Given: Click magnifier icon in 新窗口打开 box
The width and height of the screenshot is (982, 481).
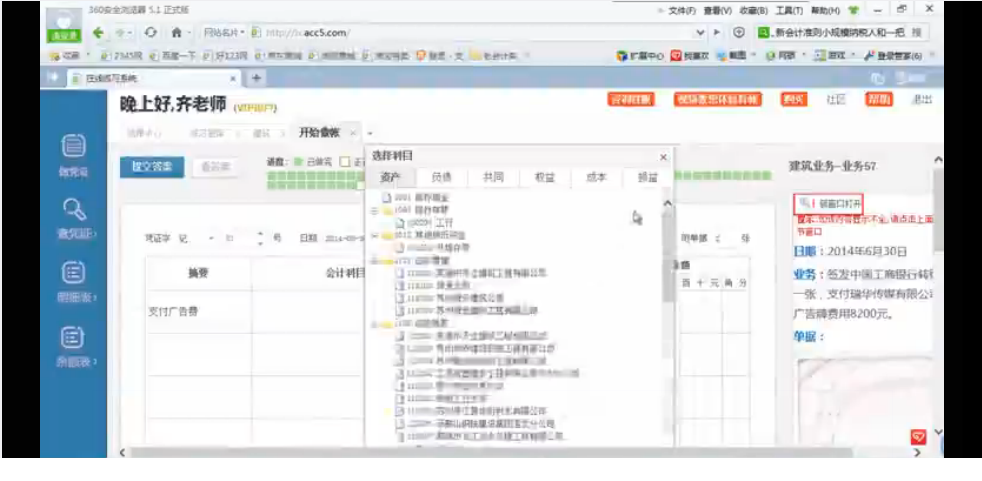Looking at the screenshot, I should coord(805,203).
